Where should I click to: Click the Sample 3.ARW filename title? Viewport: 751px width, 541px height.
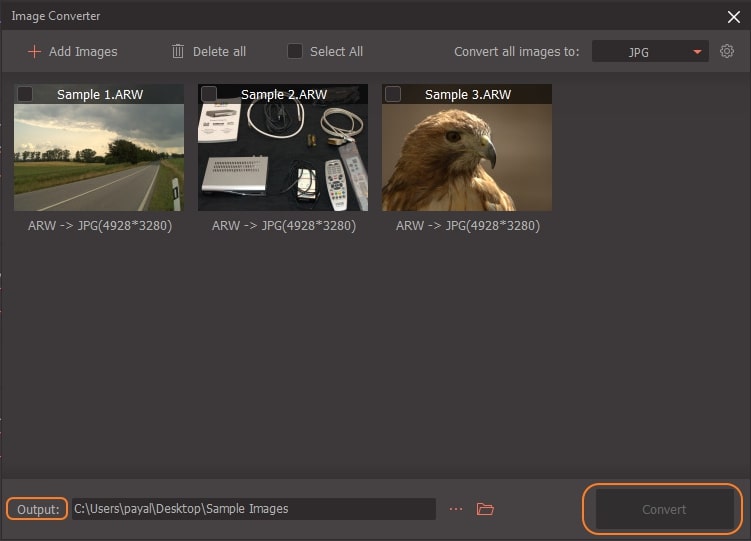[x=467, y=95]
